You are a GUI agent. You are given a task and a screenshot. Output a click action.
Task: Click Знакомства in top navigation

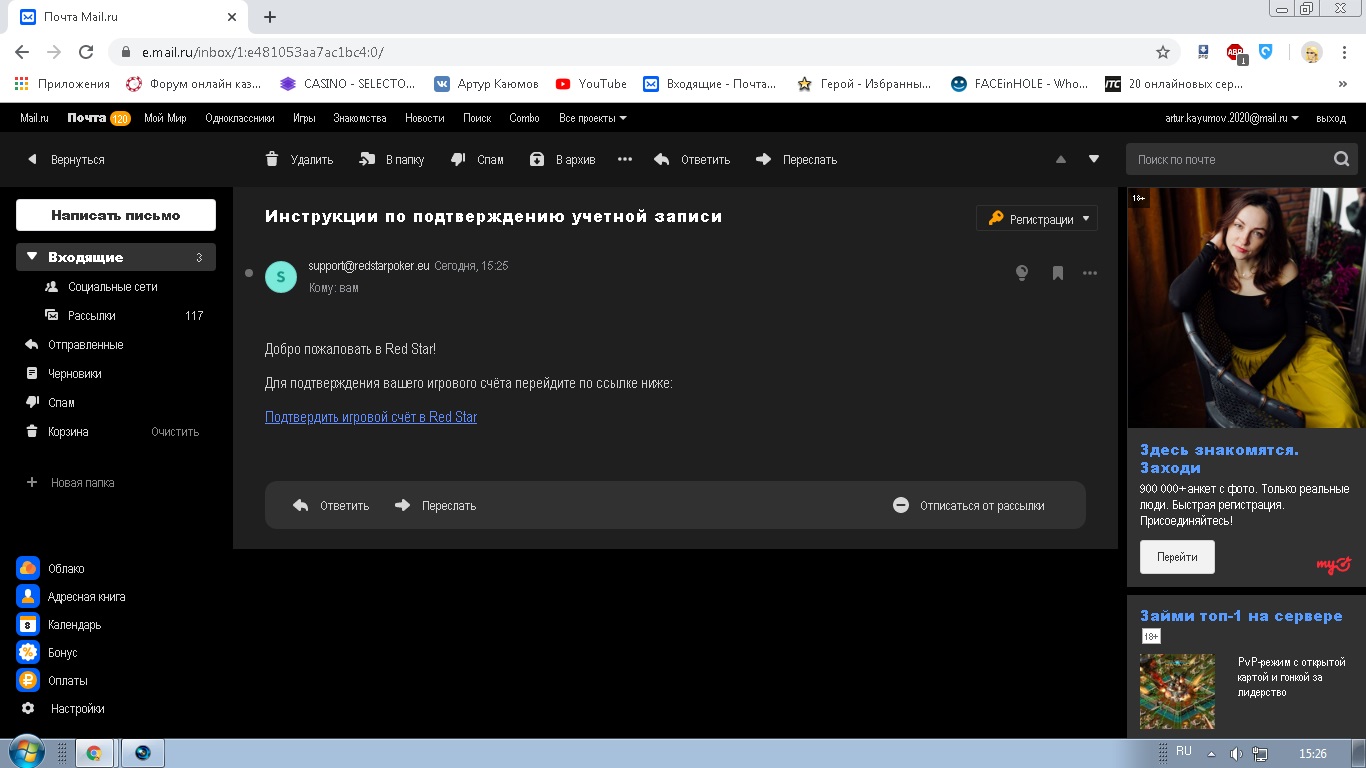pos(360,118)
